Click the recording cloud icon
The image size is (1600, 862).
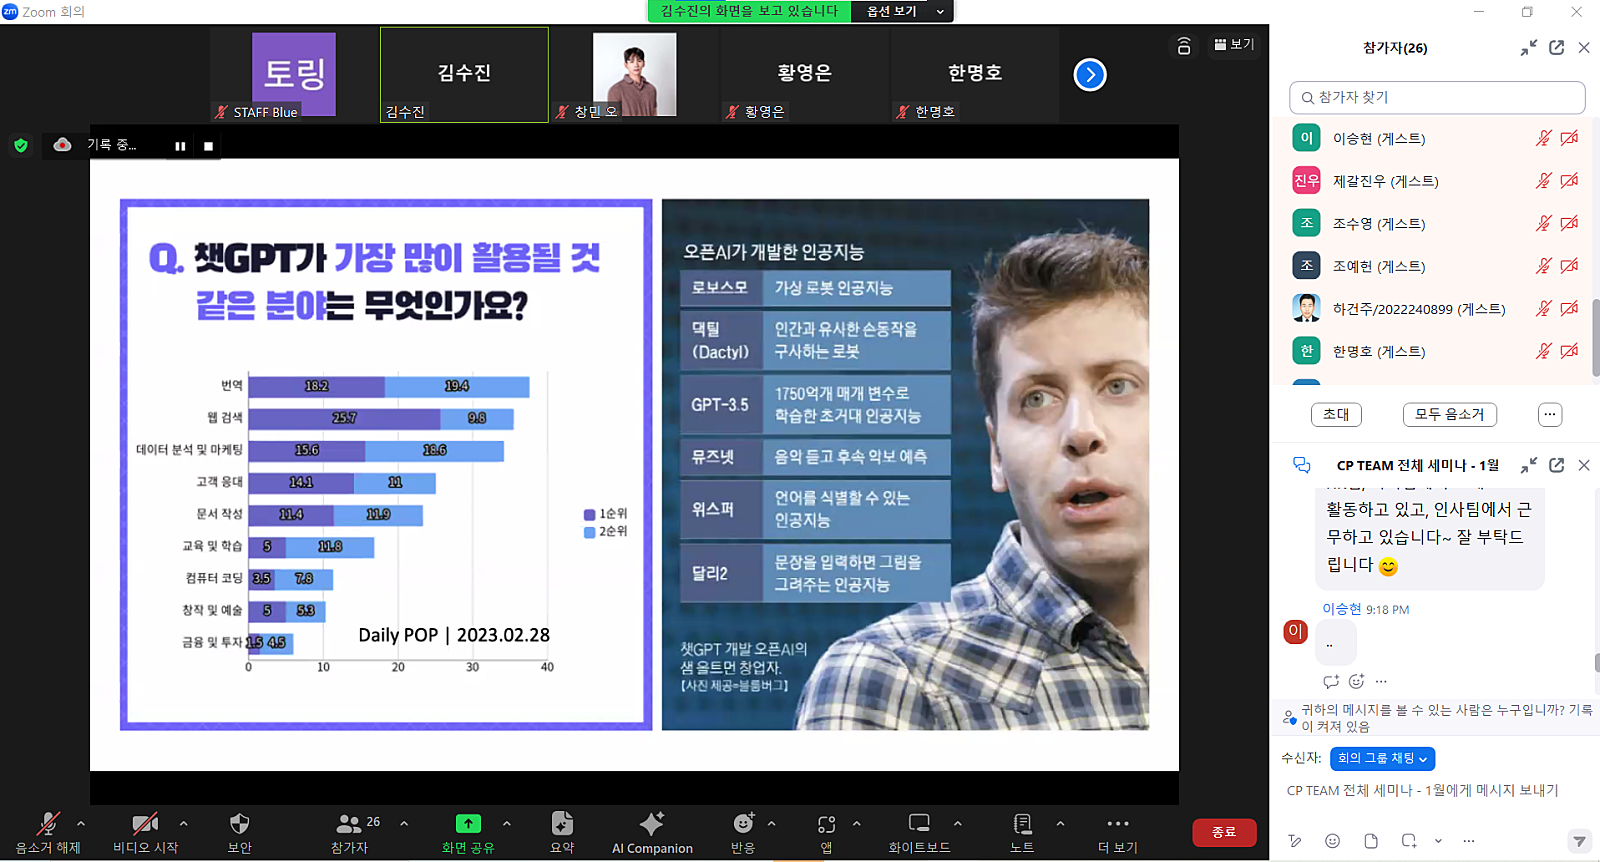tap(62, 145)
